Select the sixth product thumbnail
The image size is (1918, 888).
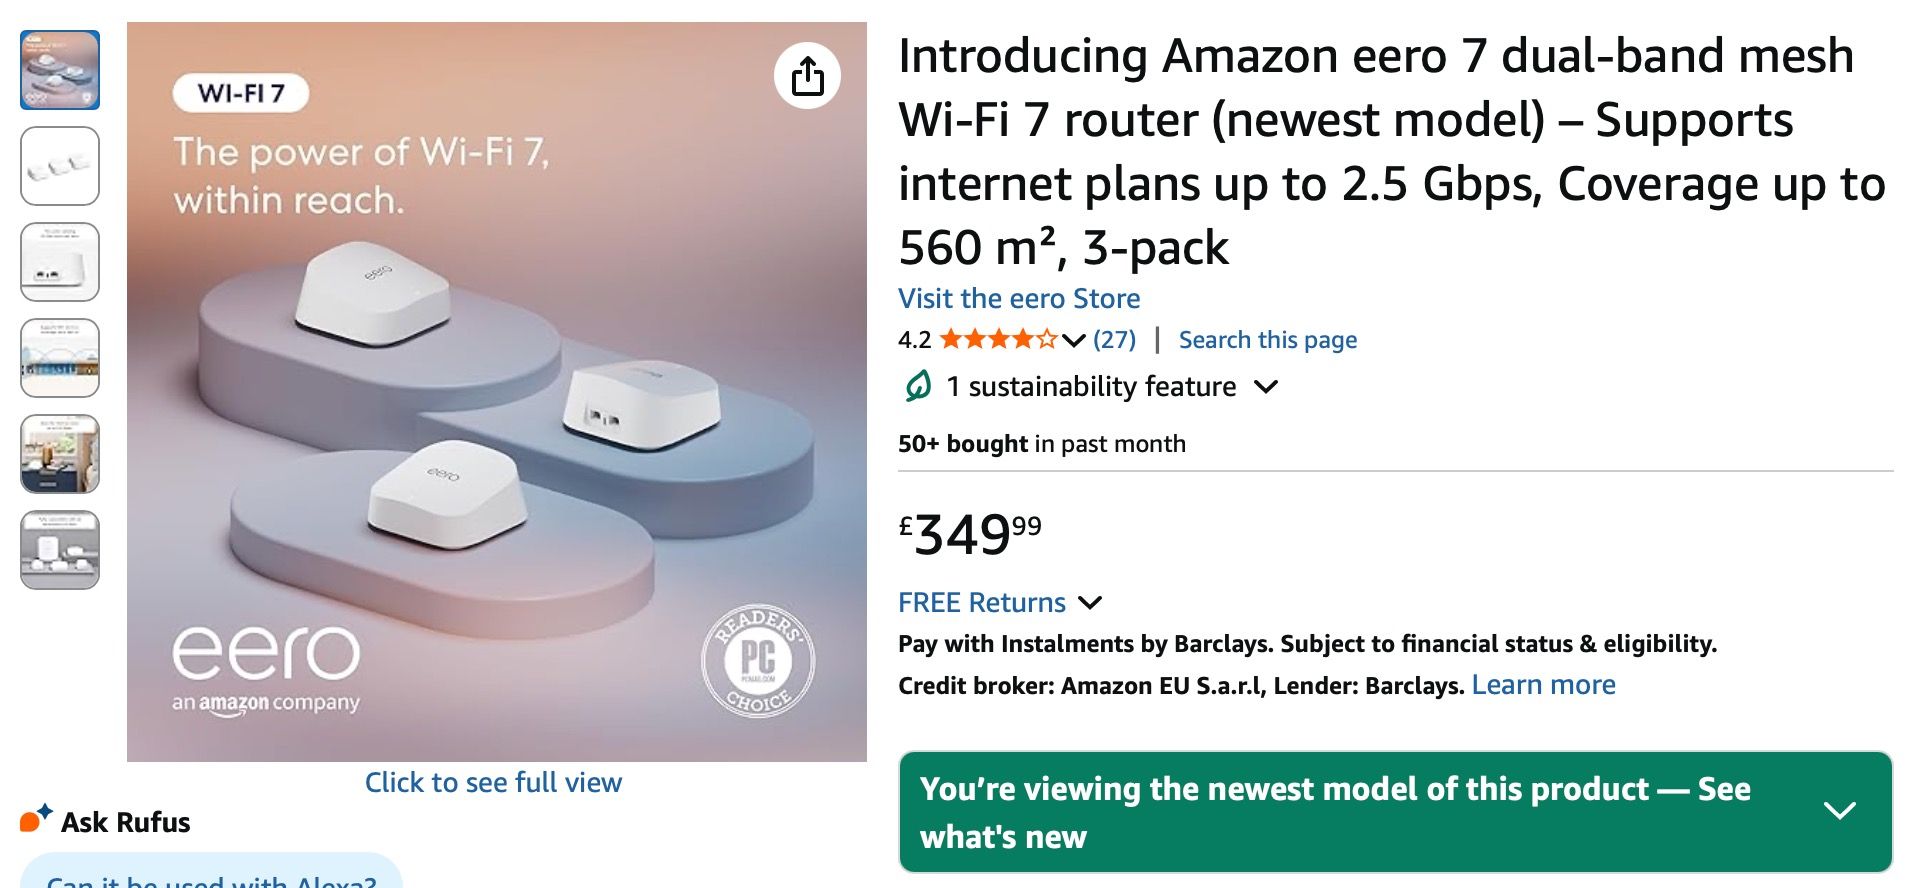(60, 550)
